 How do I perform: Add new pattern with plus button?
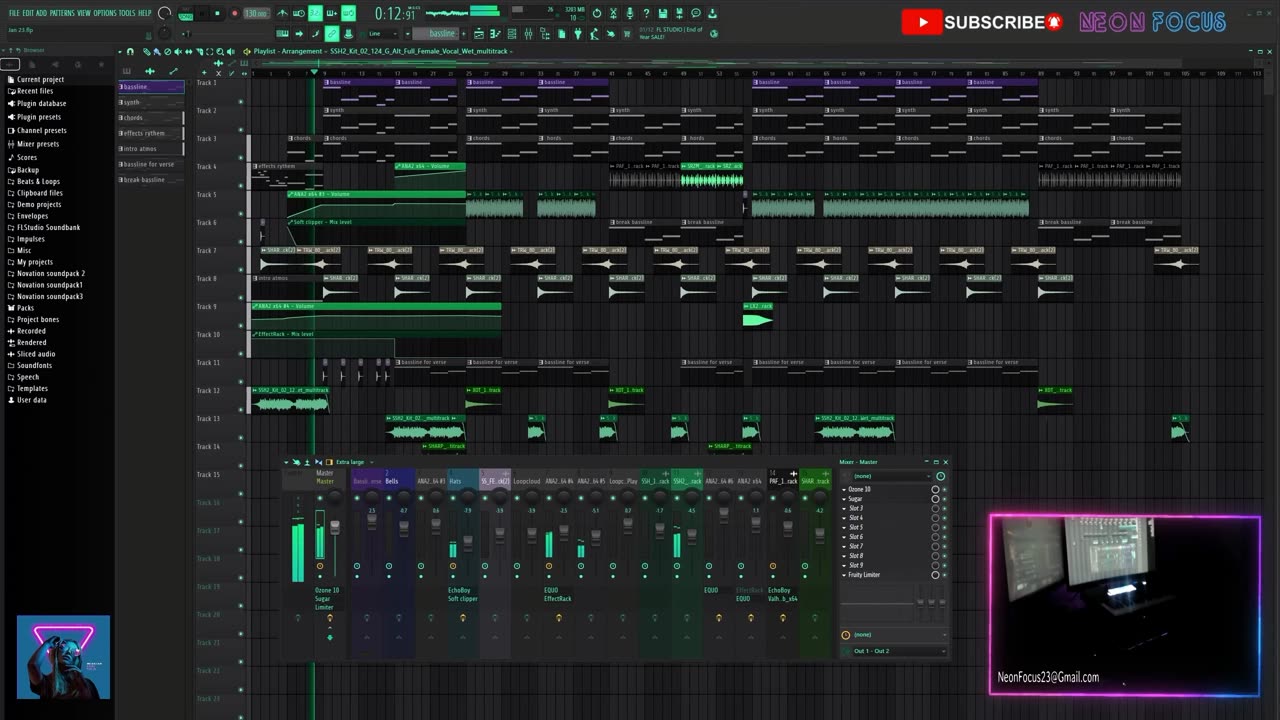(464, 33)
